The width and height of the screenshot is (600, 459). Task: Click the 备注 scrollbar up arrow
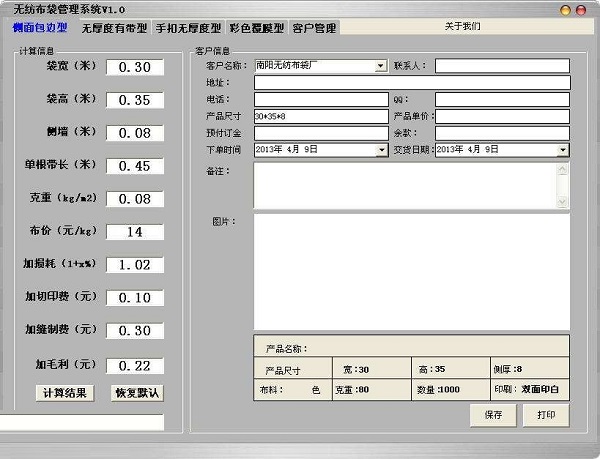click(562, 169)
